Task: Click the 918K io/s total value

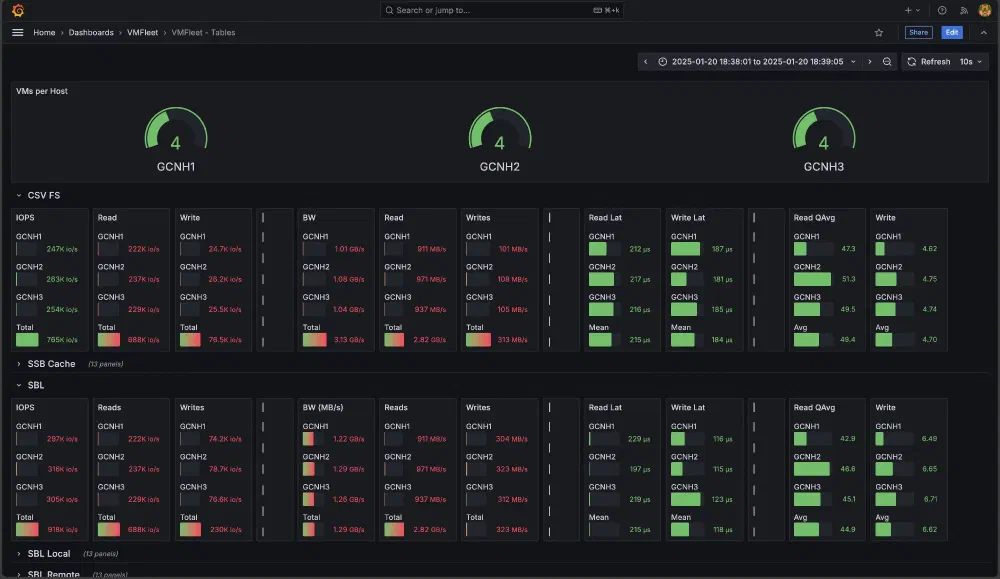Action: pyautogui.click(x=62, y=530)
